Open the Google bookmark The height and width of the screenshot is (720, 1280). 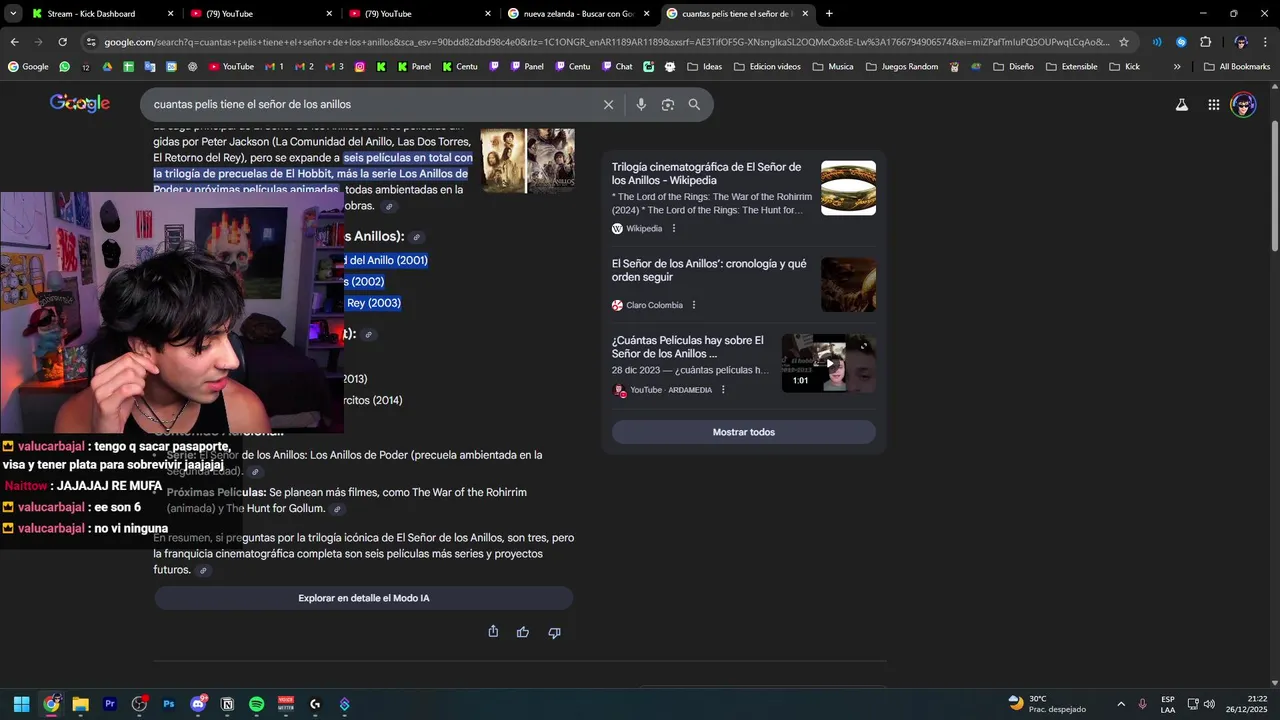click(x=28, y=67)
